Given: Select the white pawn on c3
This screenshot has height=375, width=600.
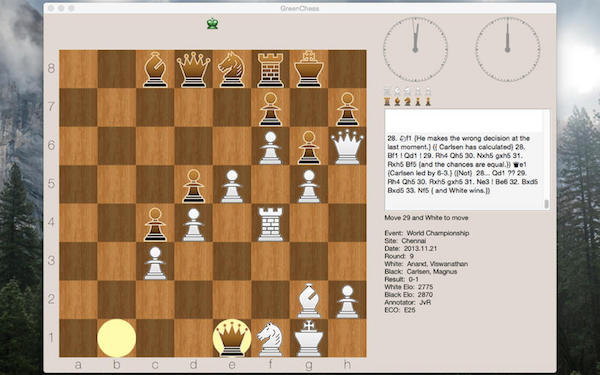Looking at the screenshot, I should 155,263.
